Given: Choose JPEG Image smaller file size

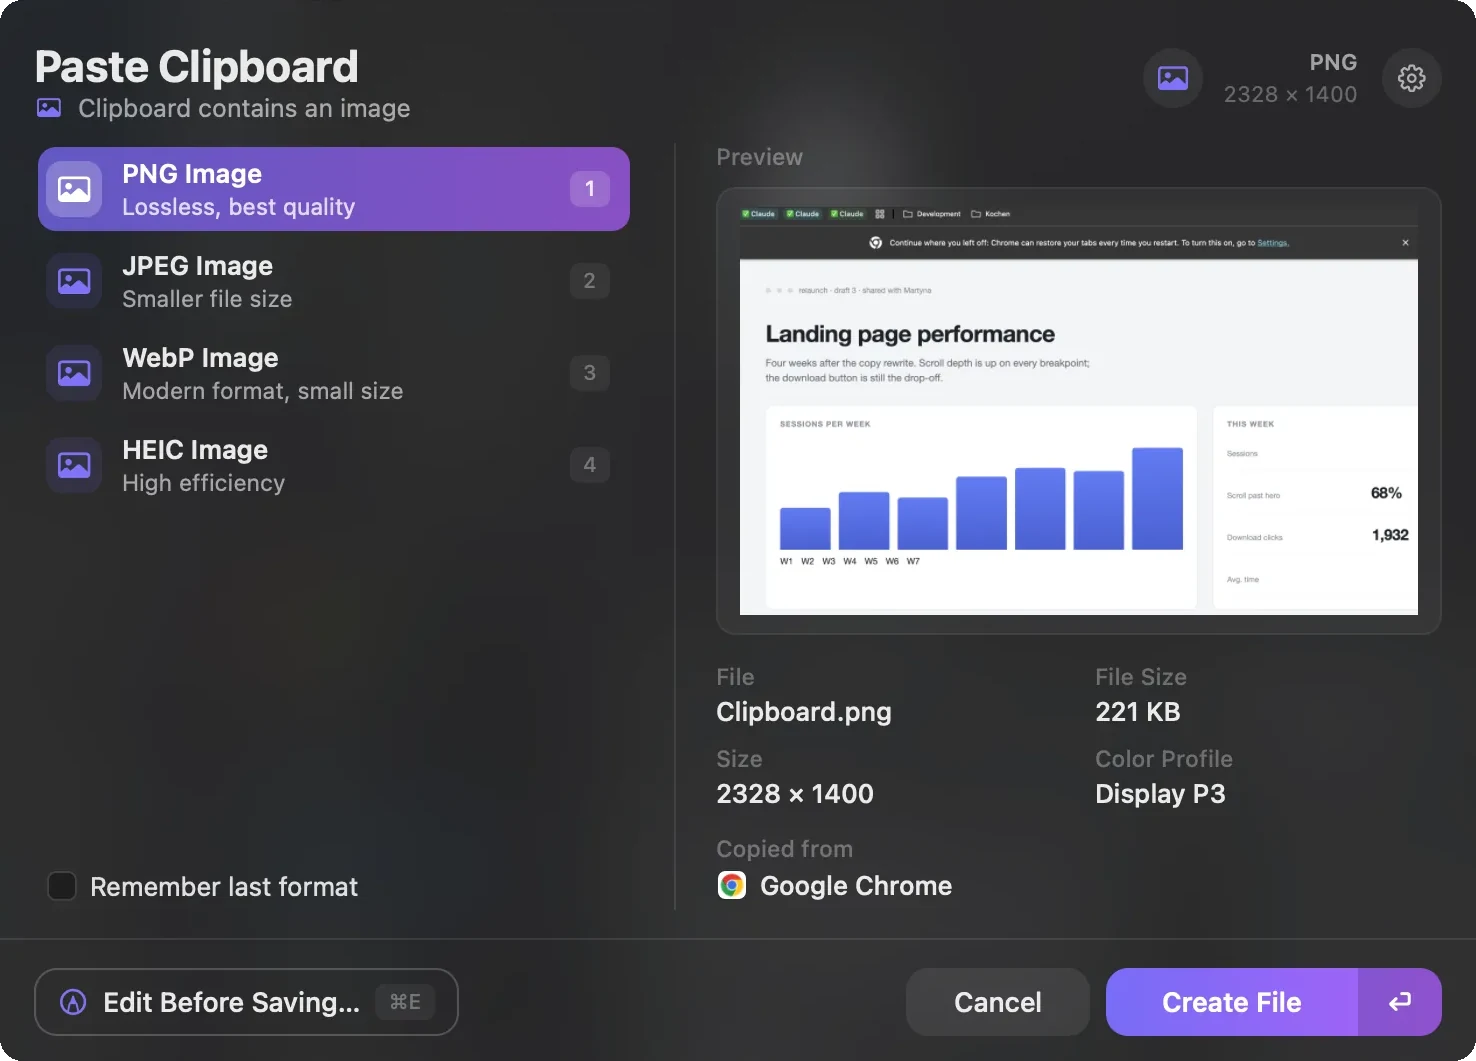Looking at the screenshot, I should tap(334, 281).
